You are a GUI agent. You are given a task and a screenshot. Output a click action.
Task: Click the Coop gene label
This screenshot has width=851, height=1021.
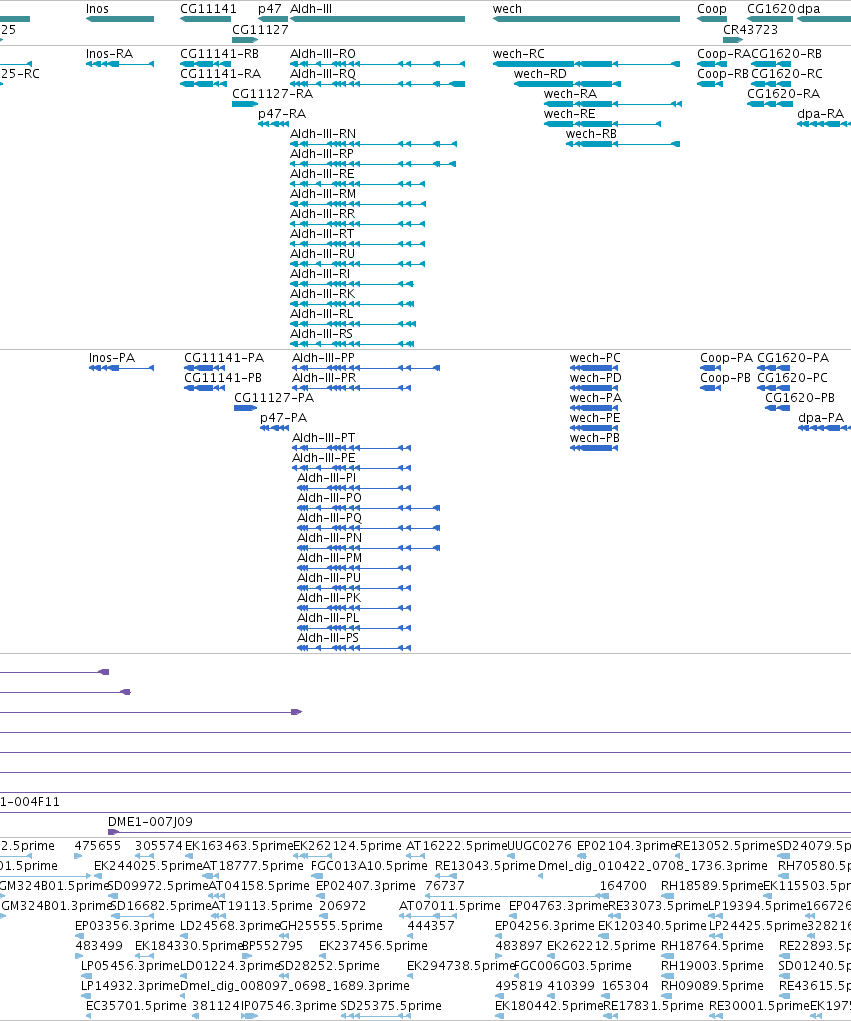[712, 9]
